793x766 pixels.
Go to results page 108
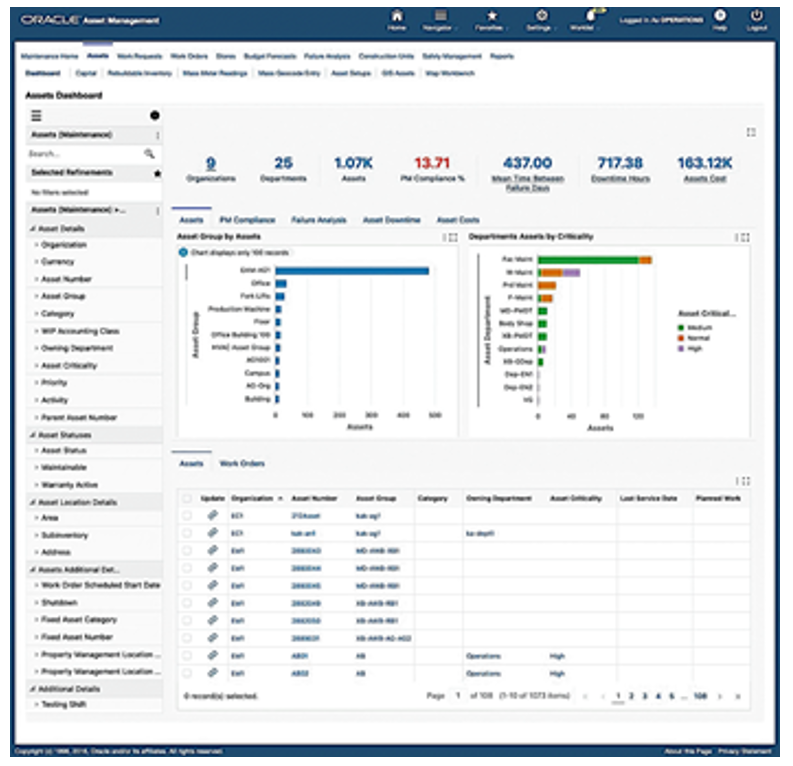point(700,696)
